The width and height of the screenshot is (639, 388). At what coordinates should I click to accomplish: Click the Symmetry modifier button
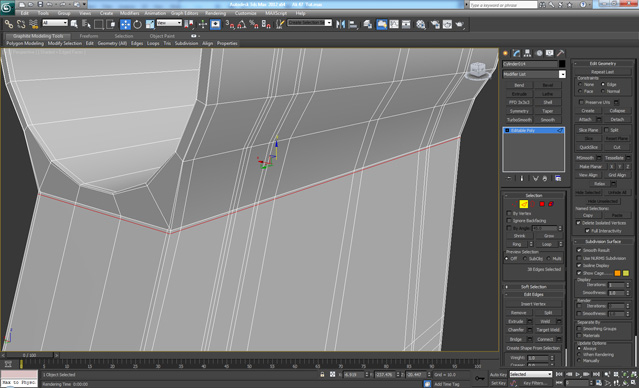pos(519,111)
